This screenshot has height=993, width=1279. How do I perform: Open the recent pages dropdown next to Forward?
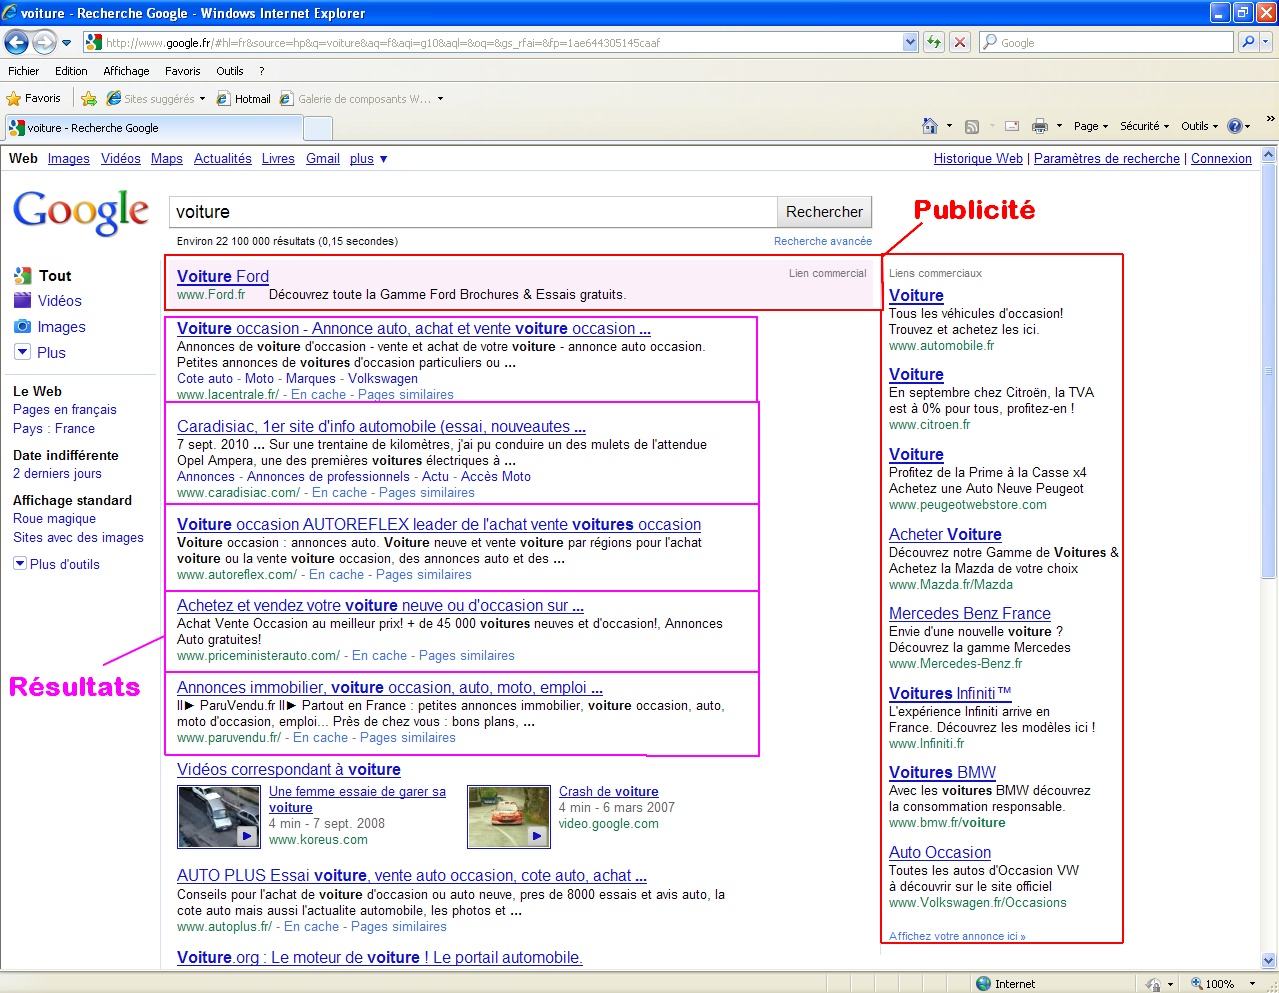click(67, 43)
